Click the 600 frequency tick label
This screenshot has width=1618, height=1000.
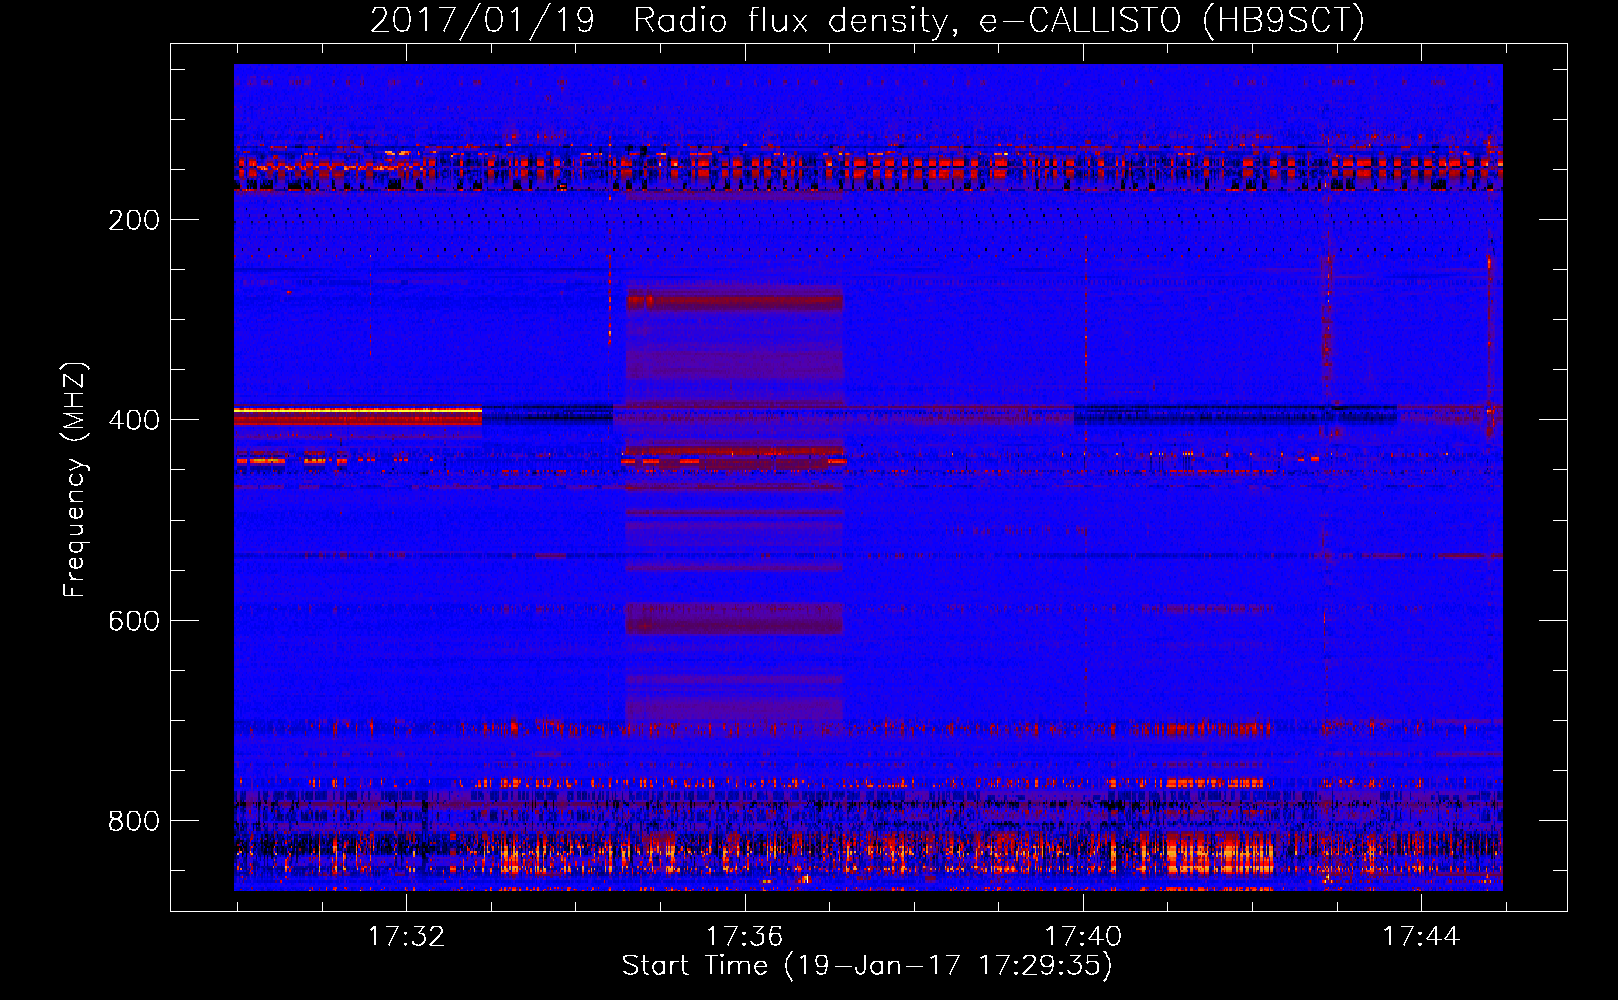tap(134, 621)
